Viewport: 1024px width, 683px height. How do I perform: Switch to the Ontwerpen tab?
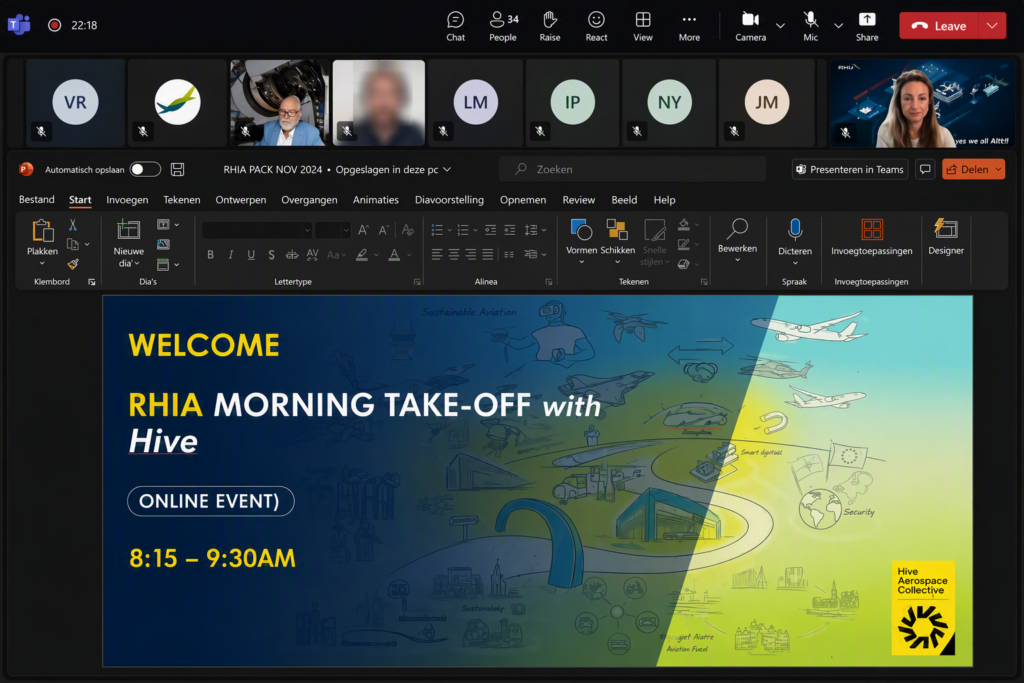click(x=241, y=200)
